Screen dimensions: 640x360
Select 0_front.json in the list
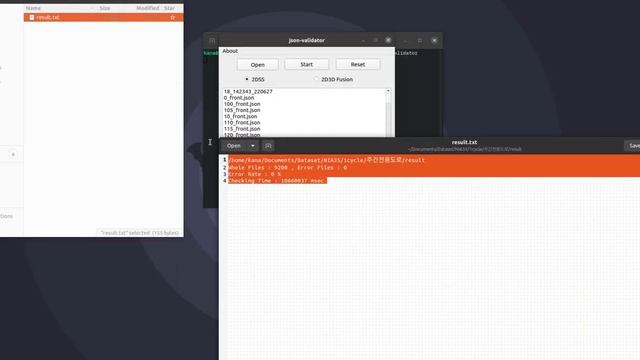[239, 98]
